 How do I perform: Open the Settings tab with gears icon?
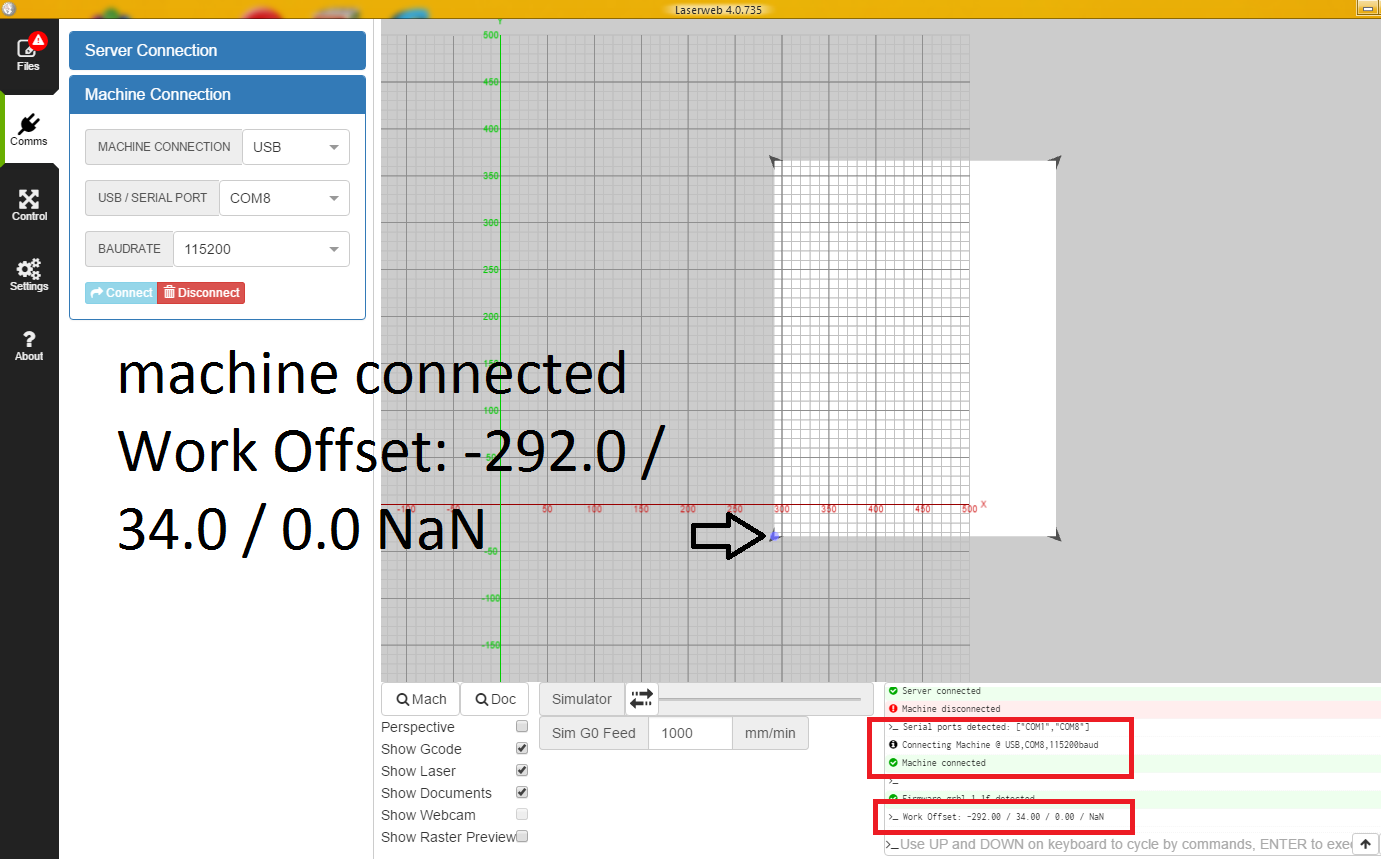(29, 274)
